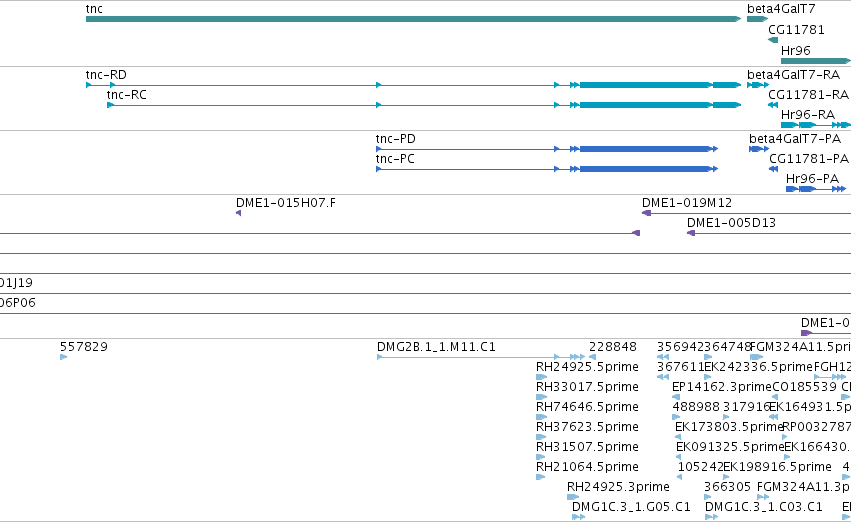The height and width of the screenshot is (522, 851).
Task: Click the RH37623.5prime EST label
Action: [587, 427]
